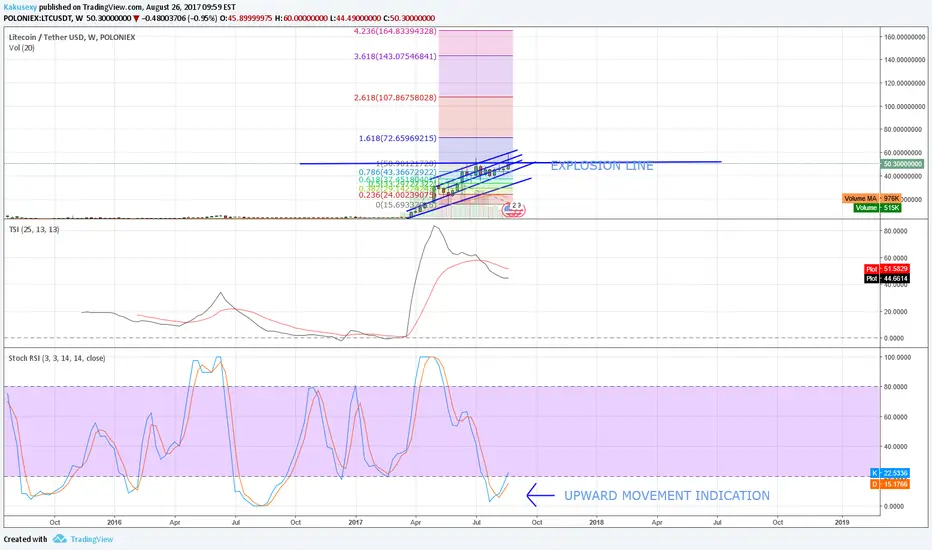Screen dimensions: 932x550
Task: Select the 1.618(72.65969215) Fibonacci label
Action: click(x=398, y=138)
